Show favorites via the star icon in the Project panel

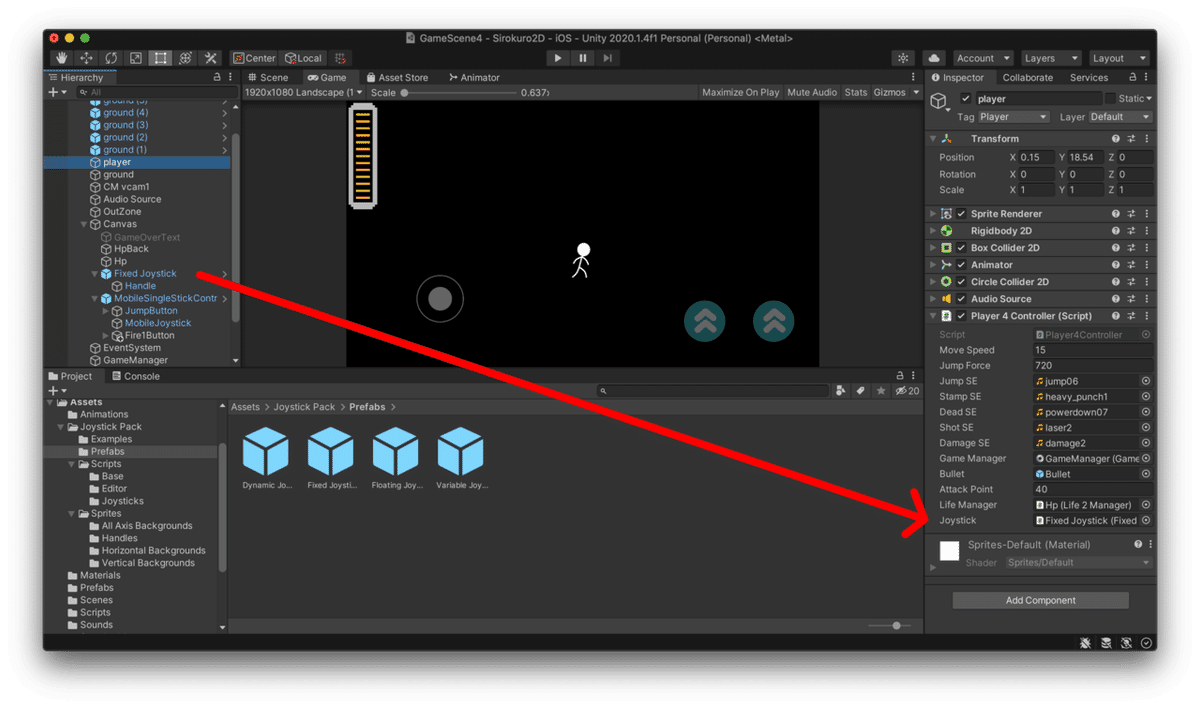(880, 391)
